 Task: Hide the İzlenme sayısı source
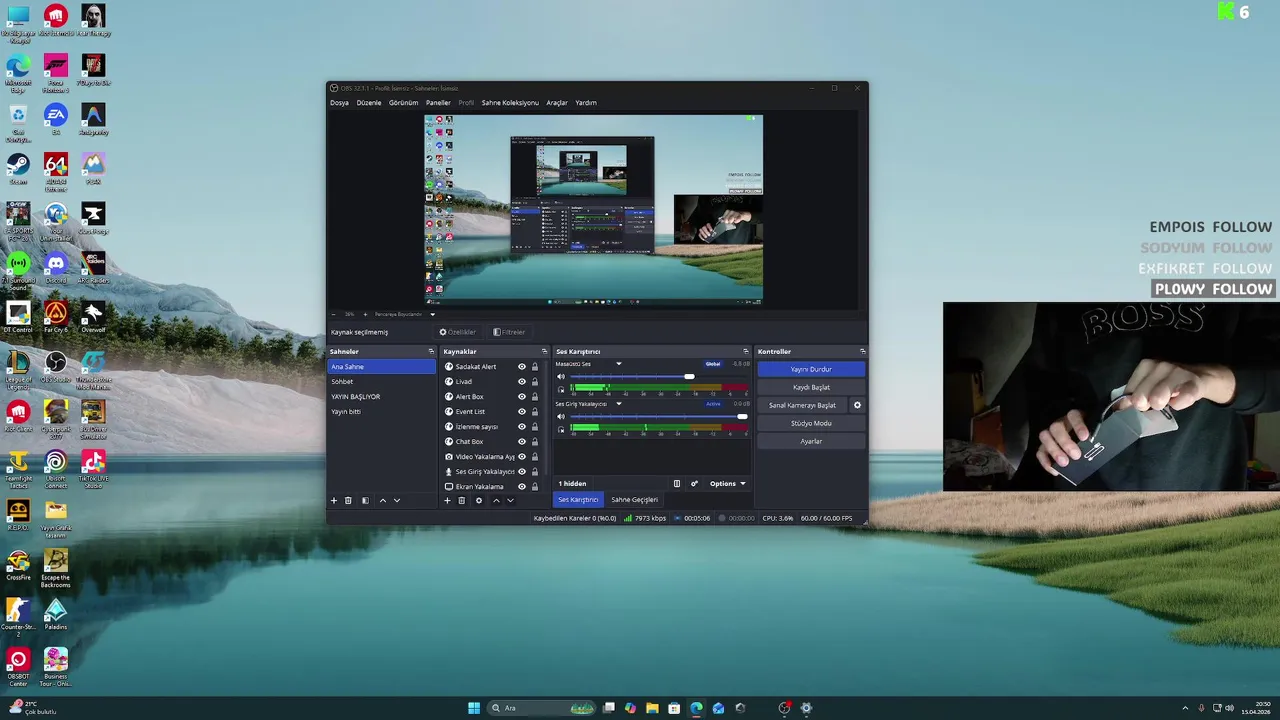point(522,427)
